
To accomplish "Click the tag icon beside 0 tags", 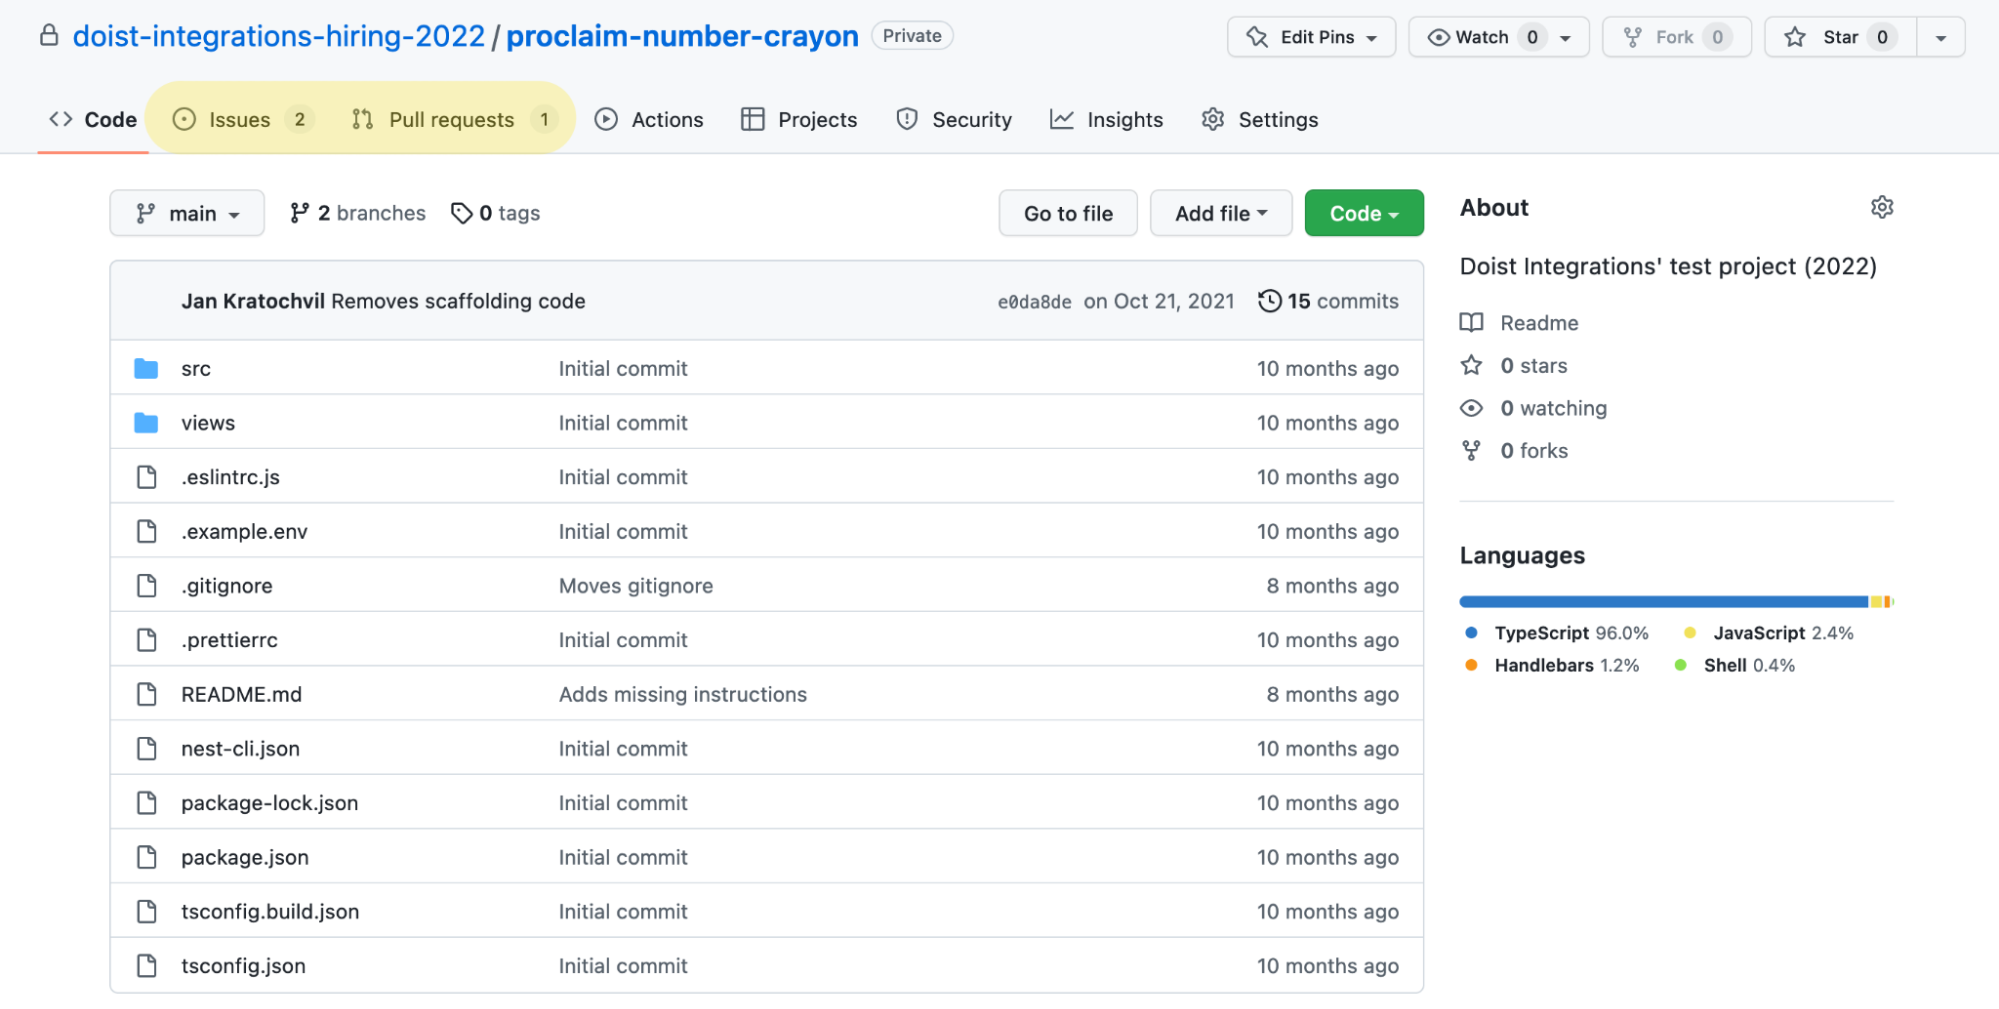I will coord(462,212).
